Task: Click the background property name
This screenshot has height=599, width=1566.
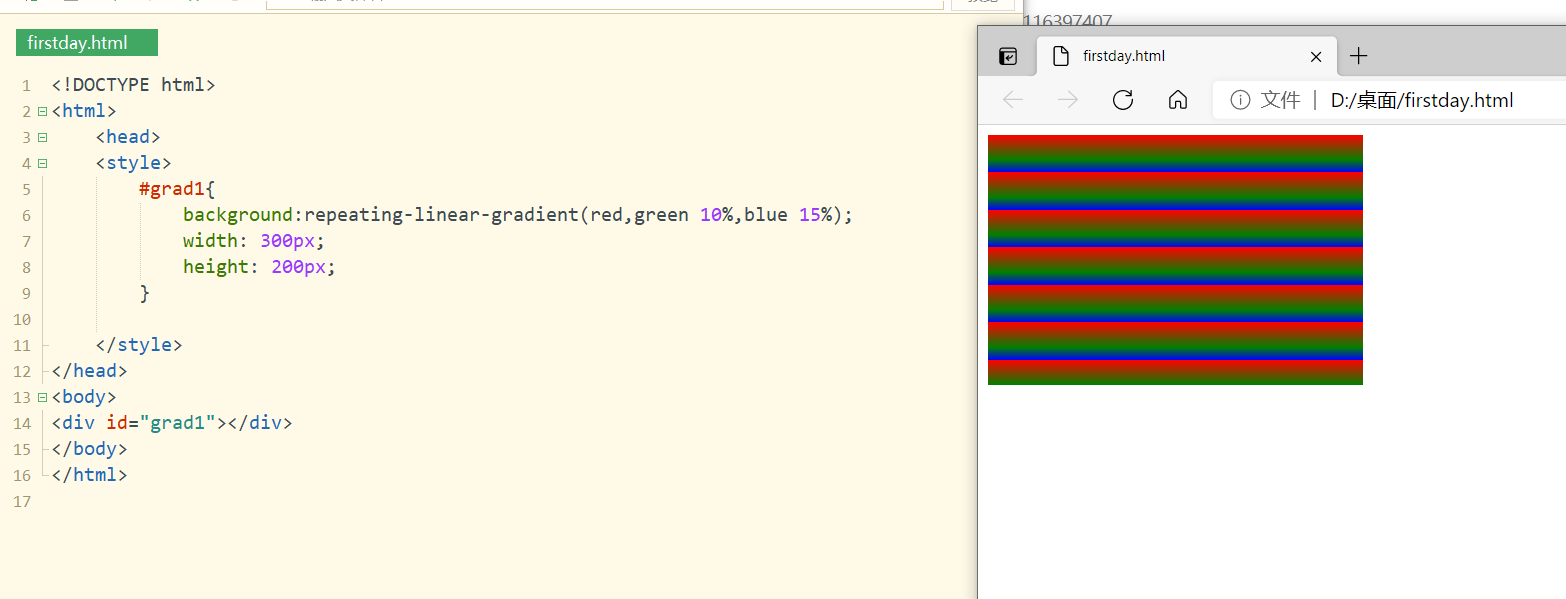Action: click(x=238, y=215)
